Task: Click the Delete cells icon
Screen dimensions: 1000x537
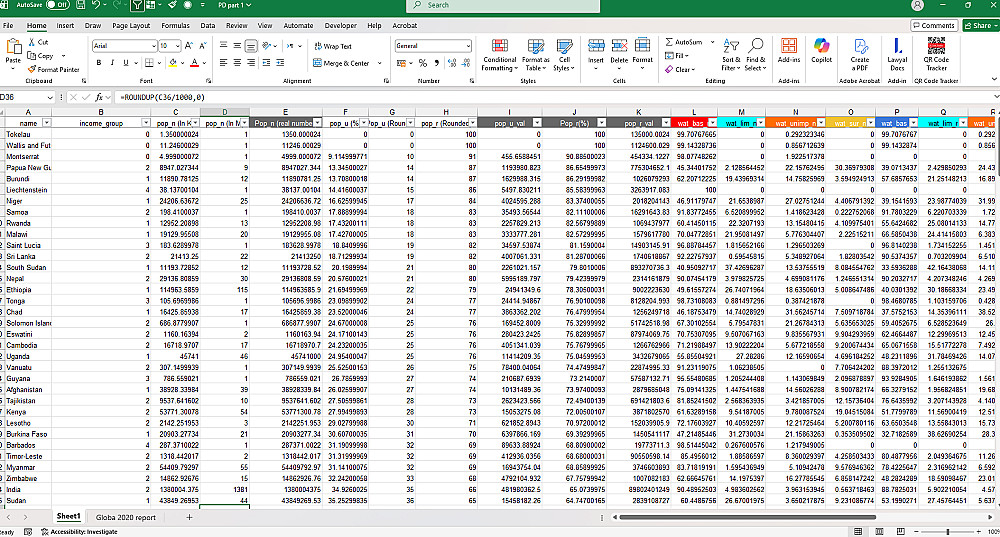Action: (x=619, y=46)
